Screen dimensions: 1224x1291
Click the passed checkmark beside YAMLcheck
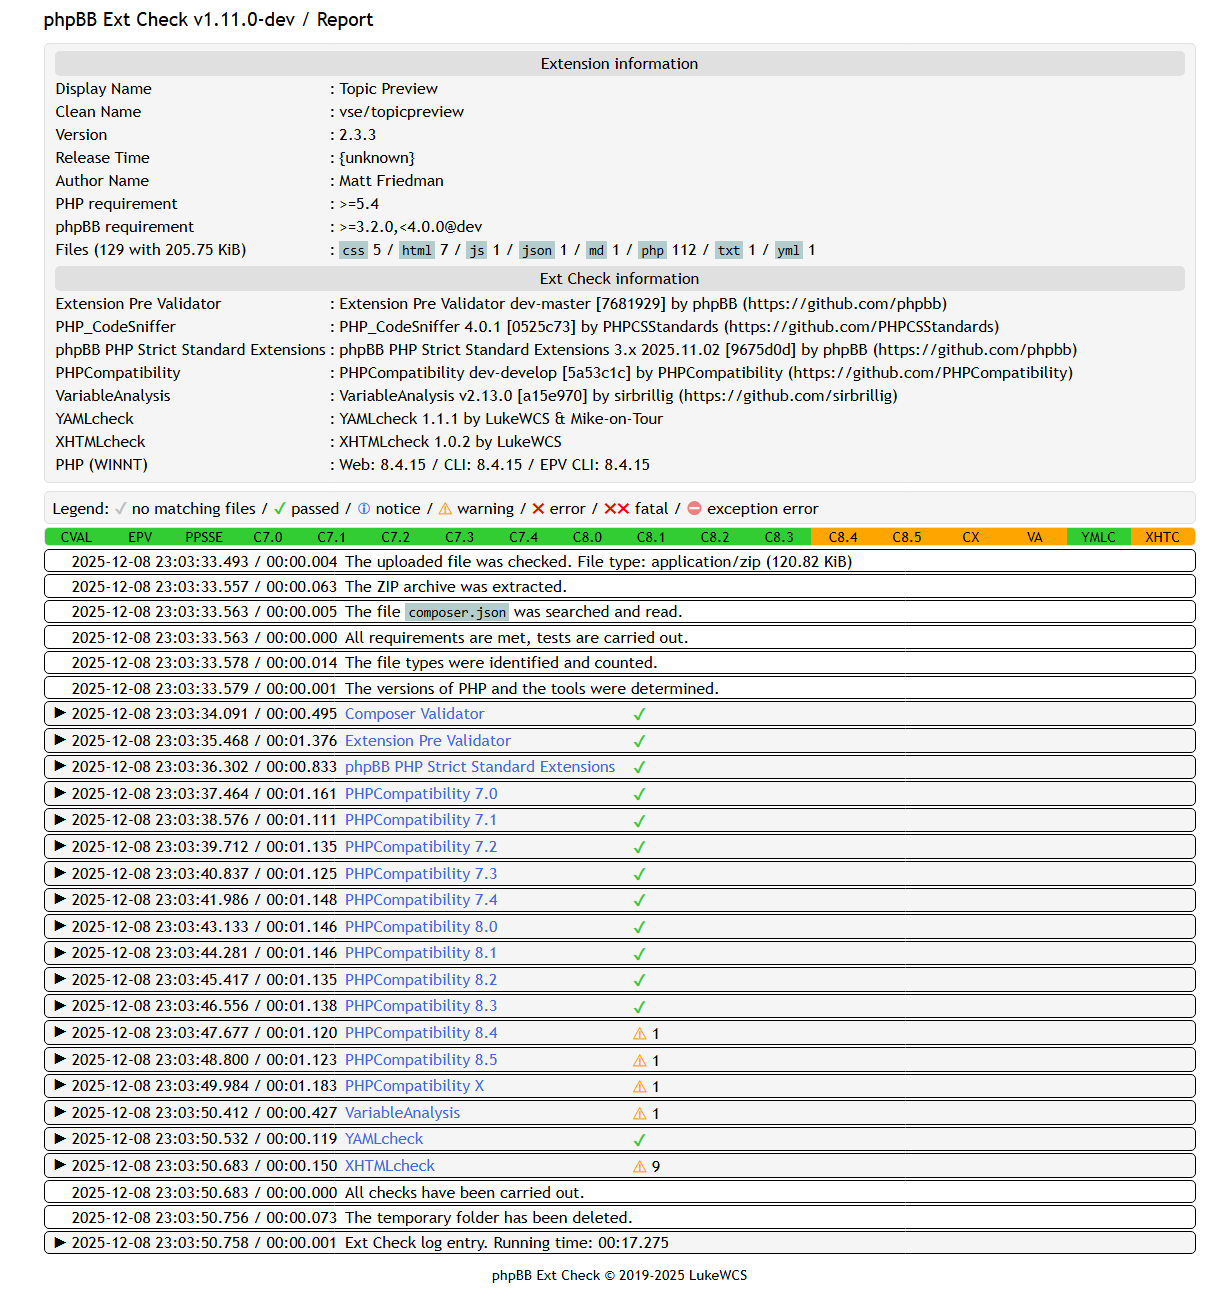pyautogui.click(x=639, y=1140)
